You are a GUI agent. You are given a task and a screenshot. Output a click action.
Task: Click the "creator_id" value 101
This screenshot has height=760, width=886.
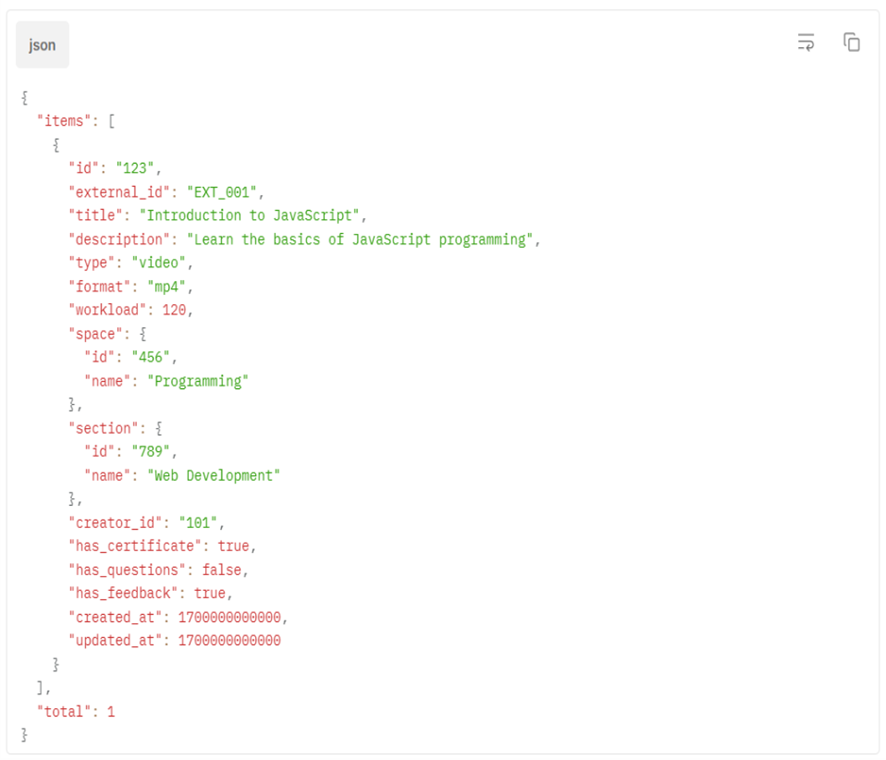tap(201, 523)
